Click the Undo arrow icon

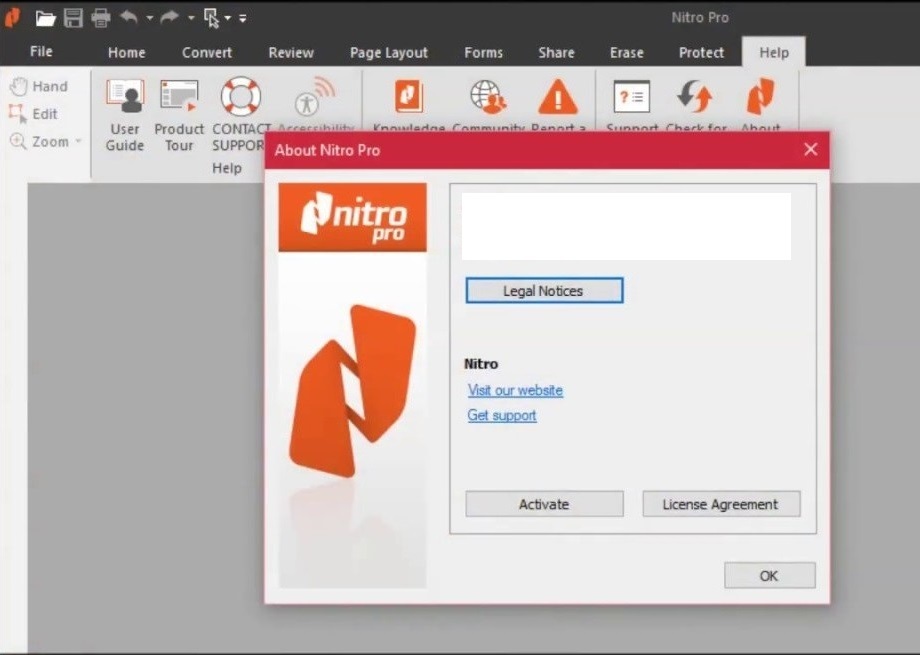coord(129,18)
